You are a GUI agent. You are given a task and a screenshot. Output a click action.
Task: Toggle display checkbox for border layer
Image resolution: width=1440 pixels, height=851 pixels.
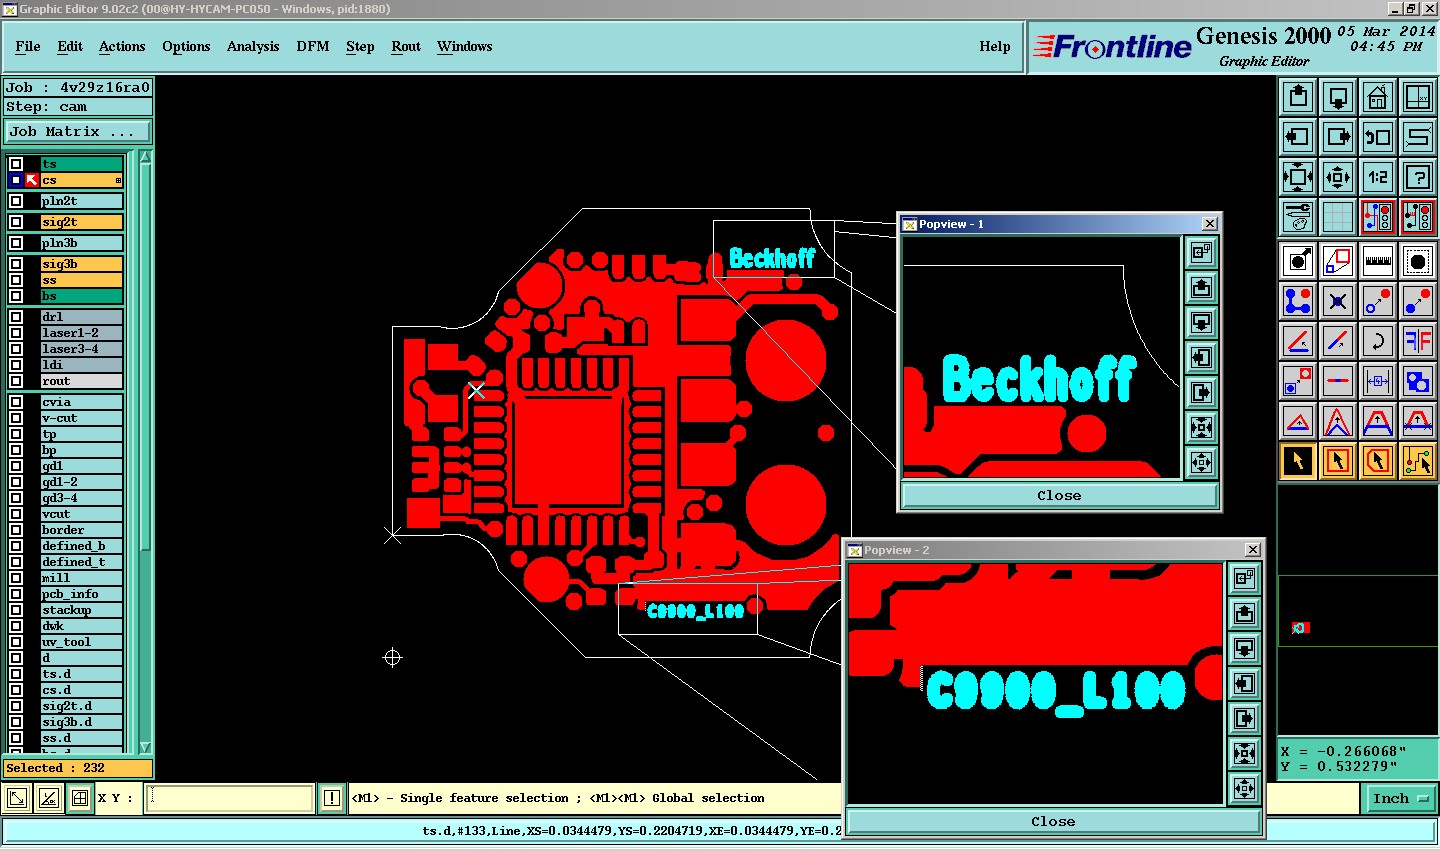(16, 530)
